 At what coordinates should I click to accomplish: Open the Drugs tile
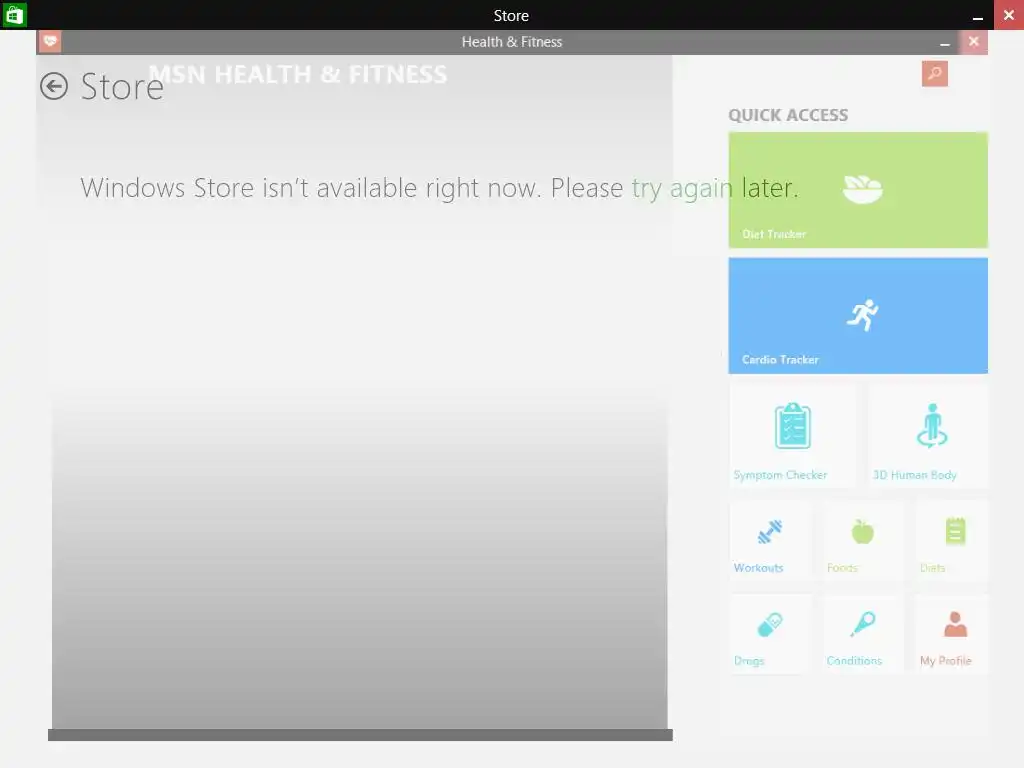(771, 633)
